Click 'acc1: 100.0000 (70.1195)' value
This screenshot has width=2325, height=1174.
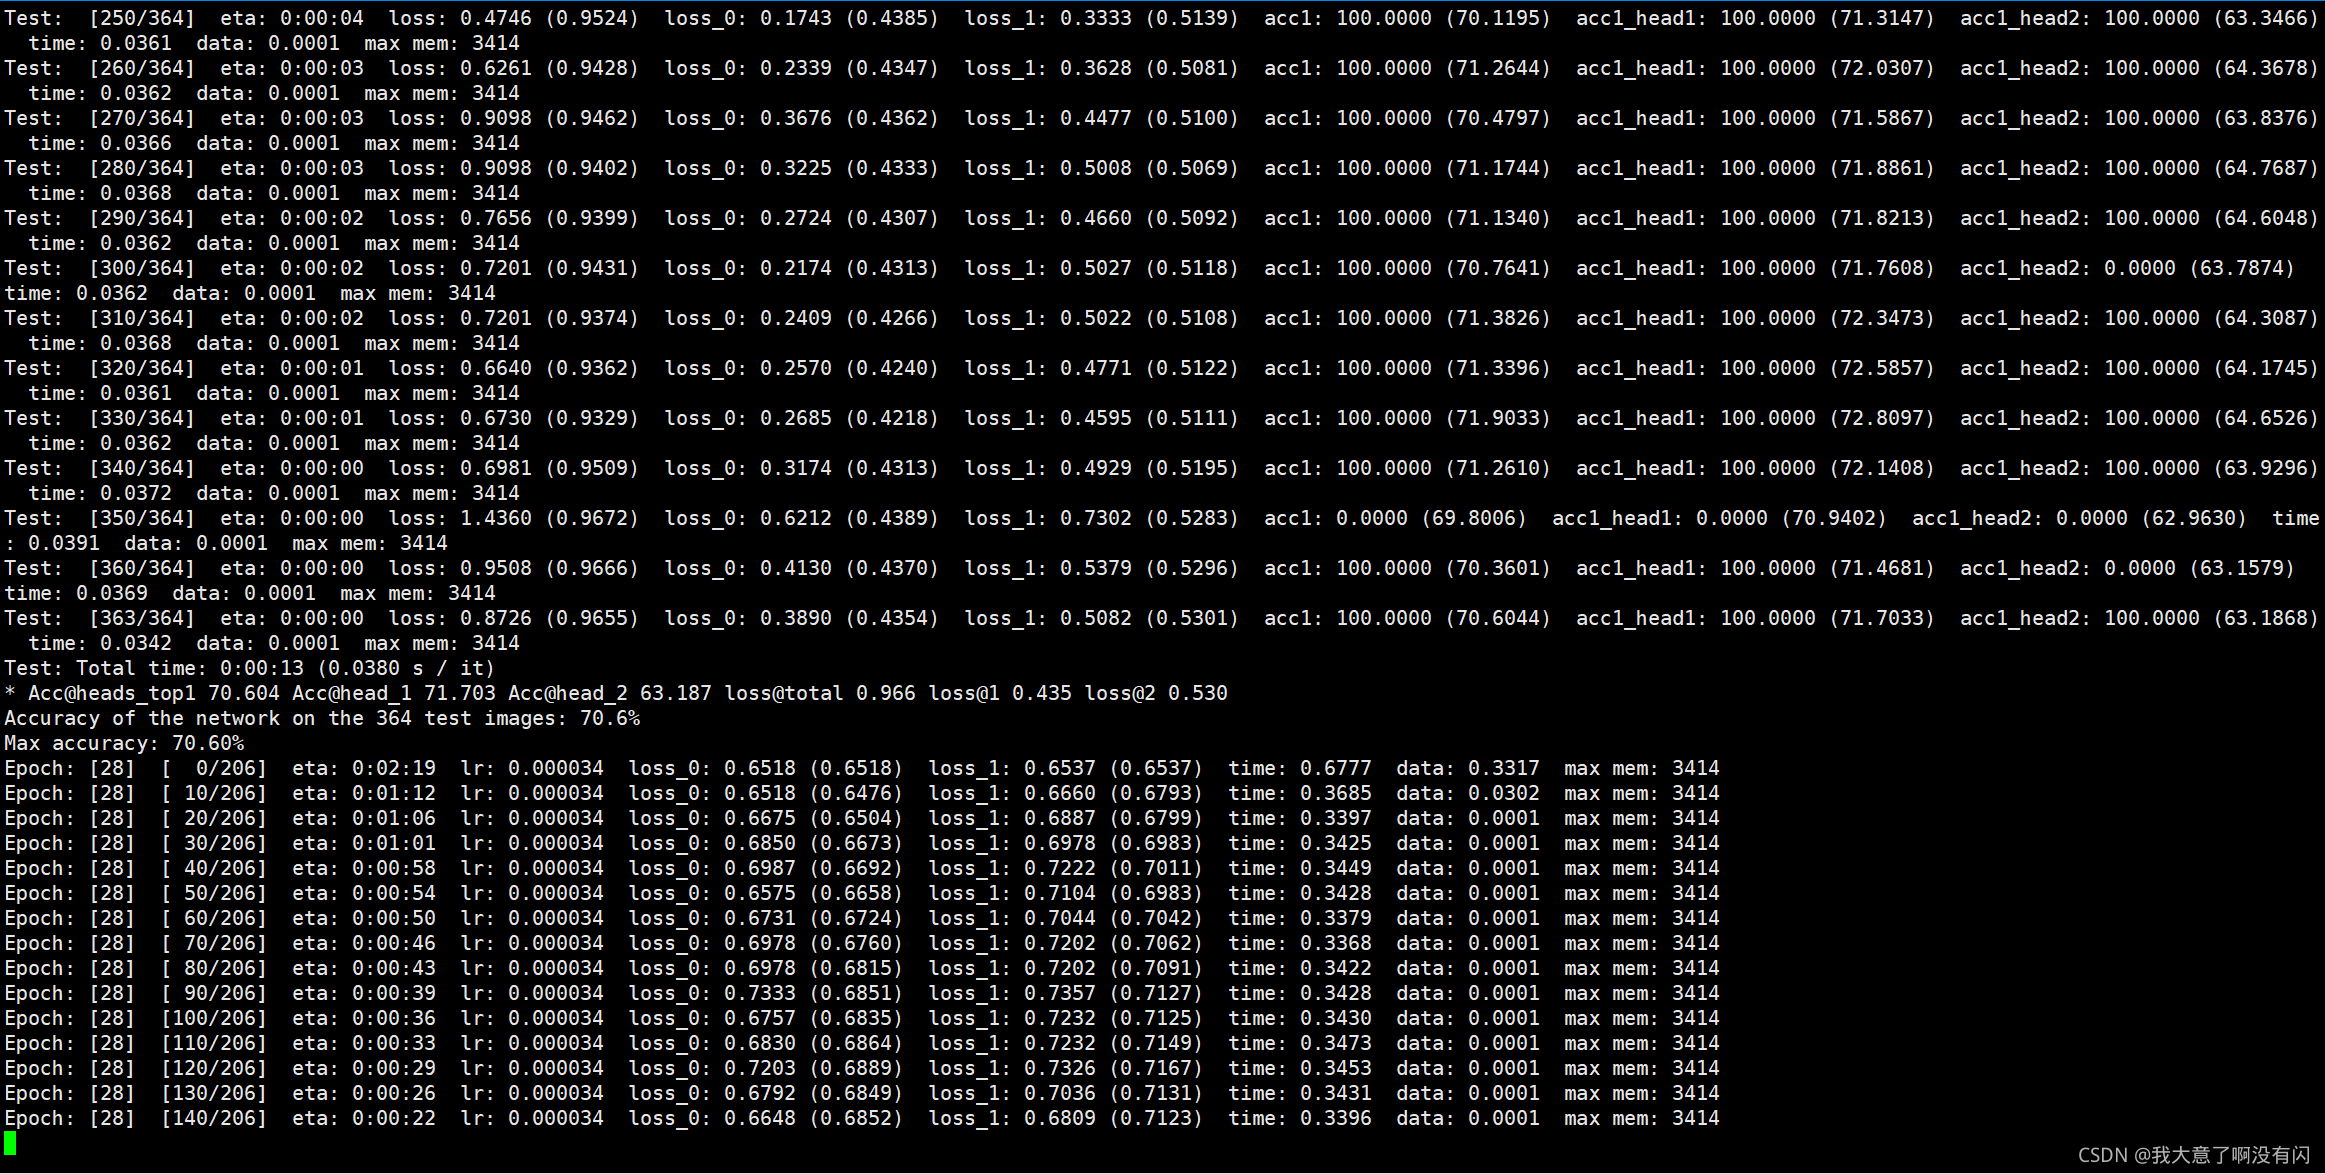(1408, 18)
